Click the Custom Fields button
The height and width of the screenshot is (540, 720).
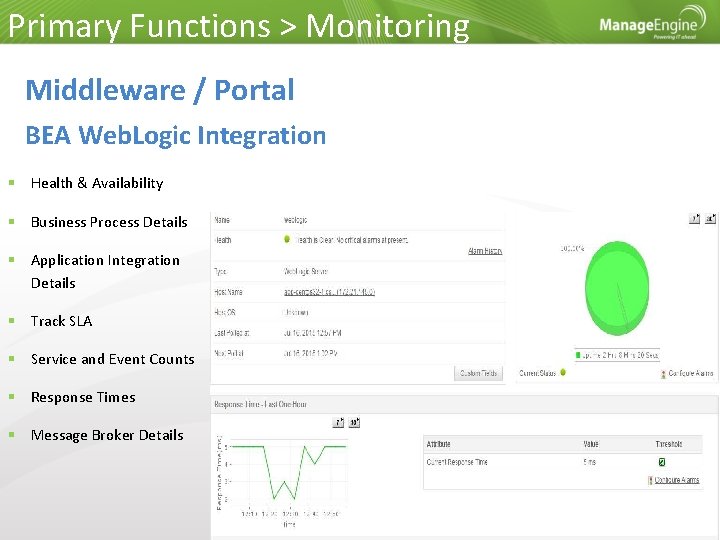pyautogui.click(x=478, y=373)
